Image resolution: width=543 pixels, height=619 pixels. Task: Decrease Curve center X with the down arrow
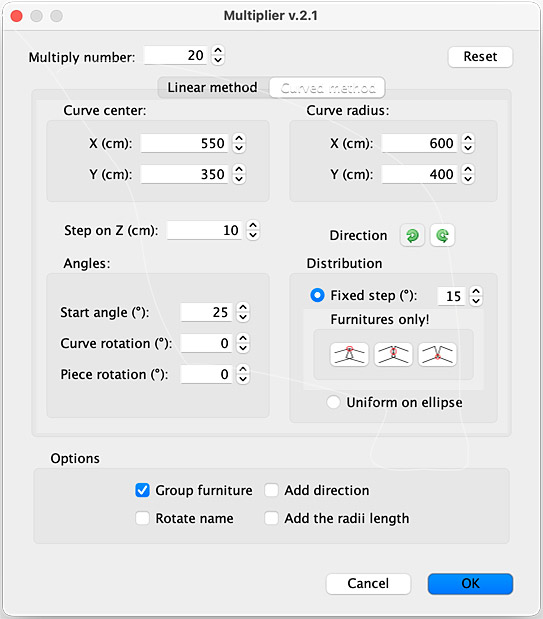tap(239, 148)
